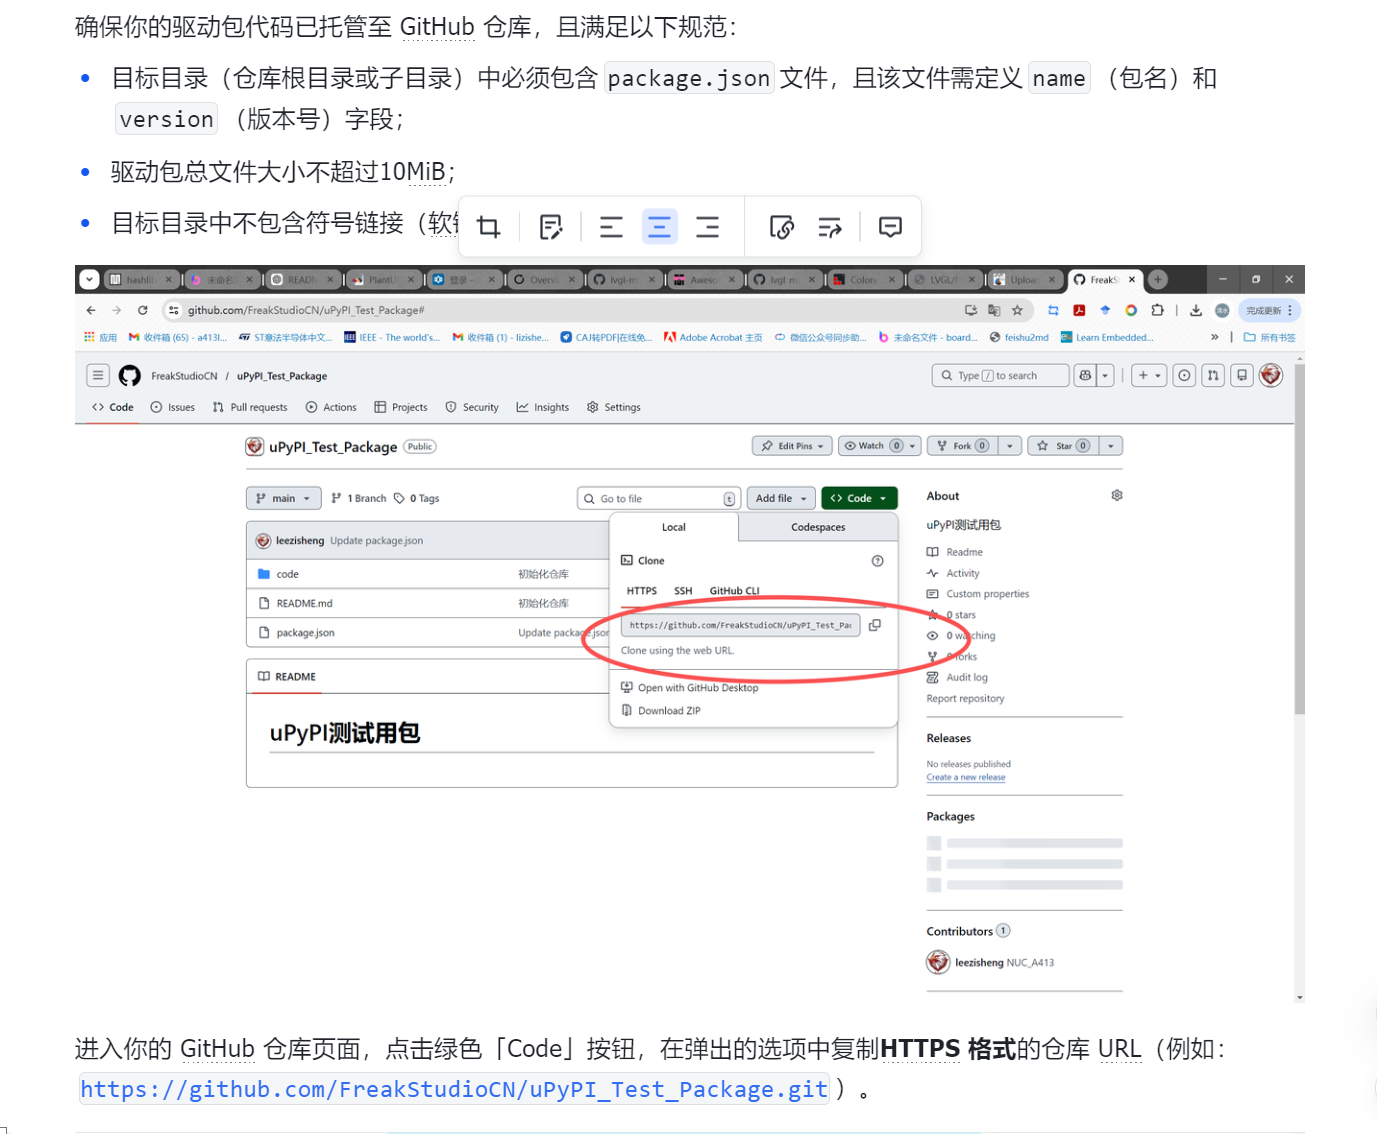Screen dimensions: 1377x1134
Task: Click the text wrap arrow icon
Action: click(830, 227)
